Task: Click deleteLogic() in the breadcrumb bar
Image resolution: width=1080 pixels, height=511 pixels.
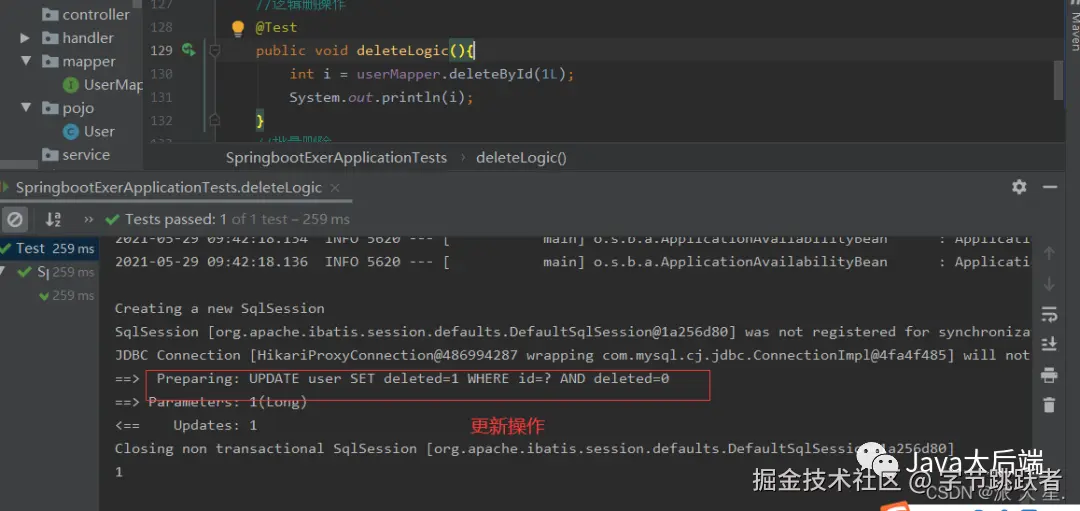Action: 521,158
